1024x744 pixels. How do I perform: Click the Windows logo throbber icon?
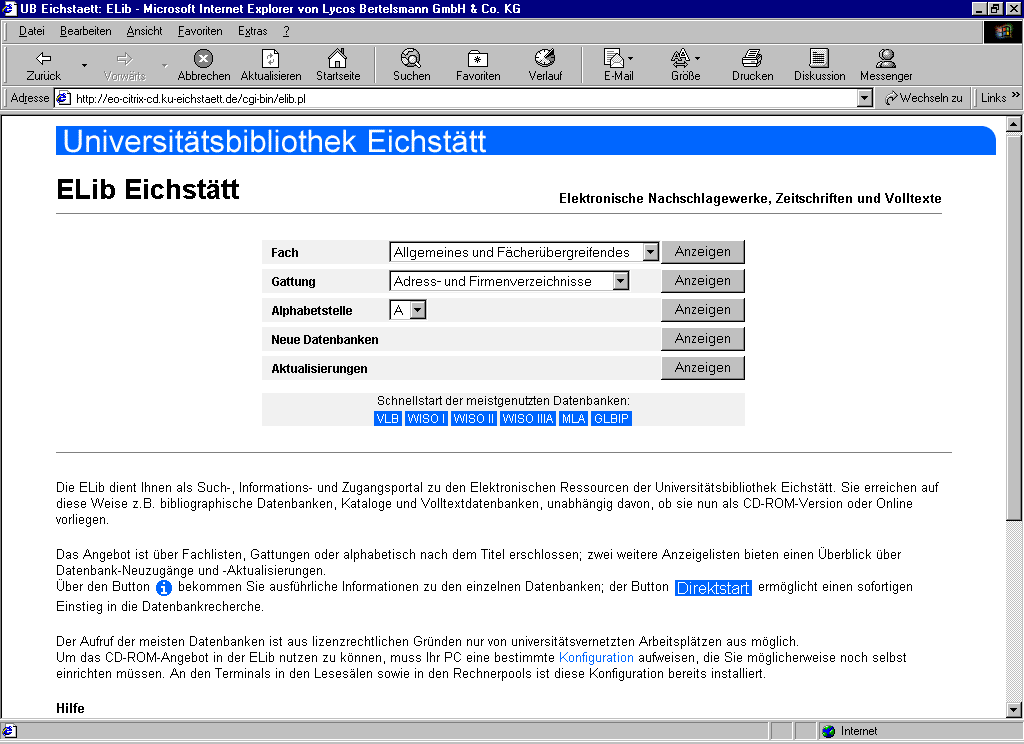point(1002,32)
